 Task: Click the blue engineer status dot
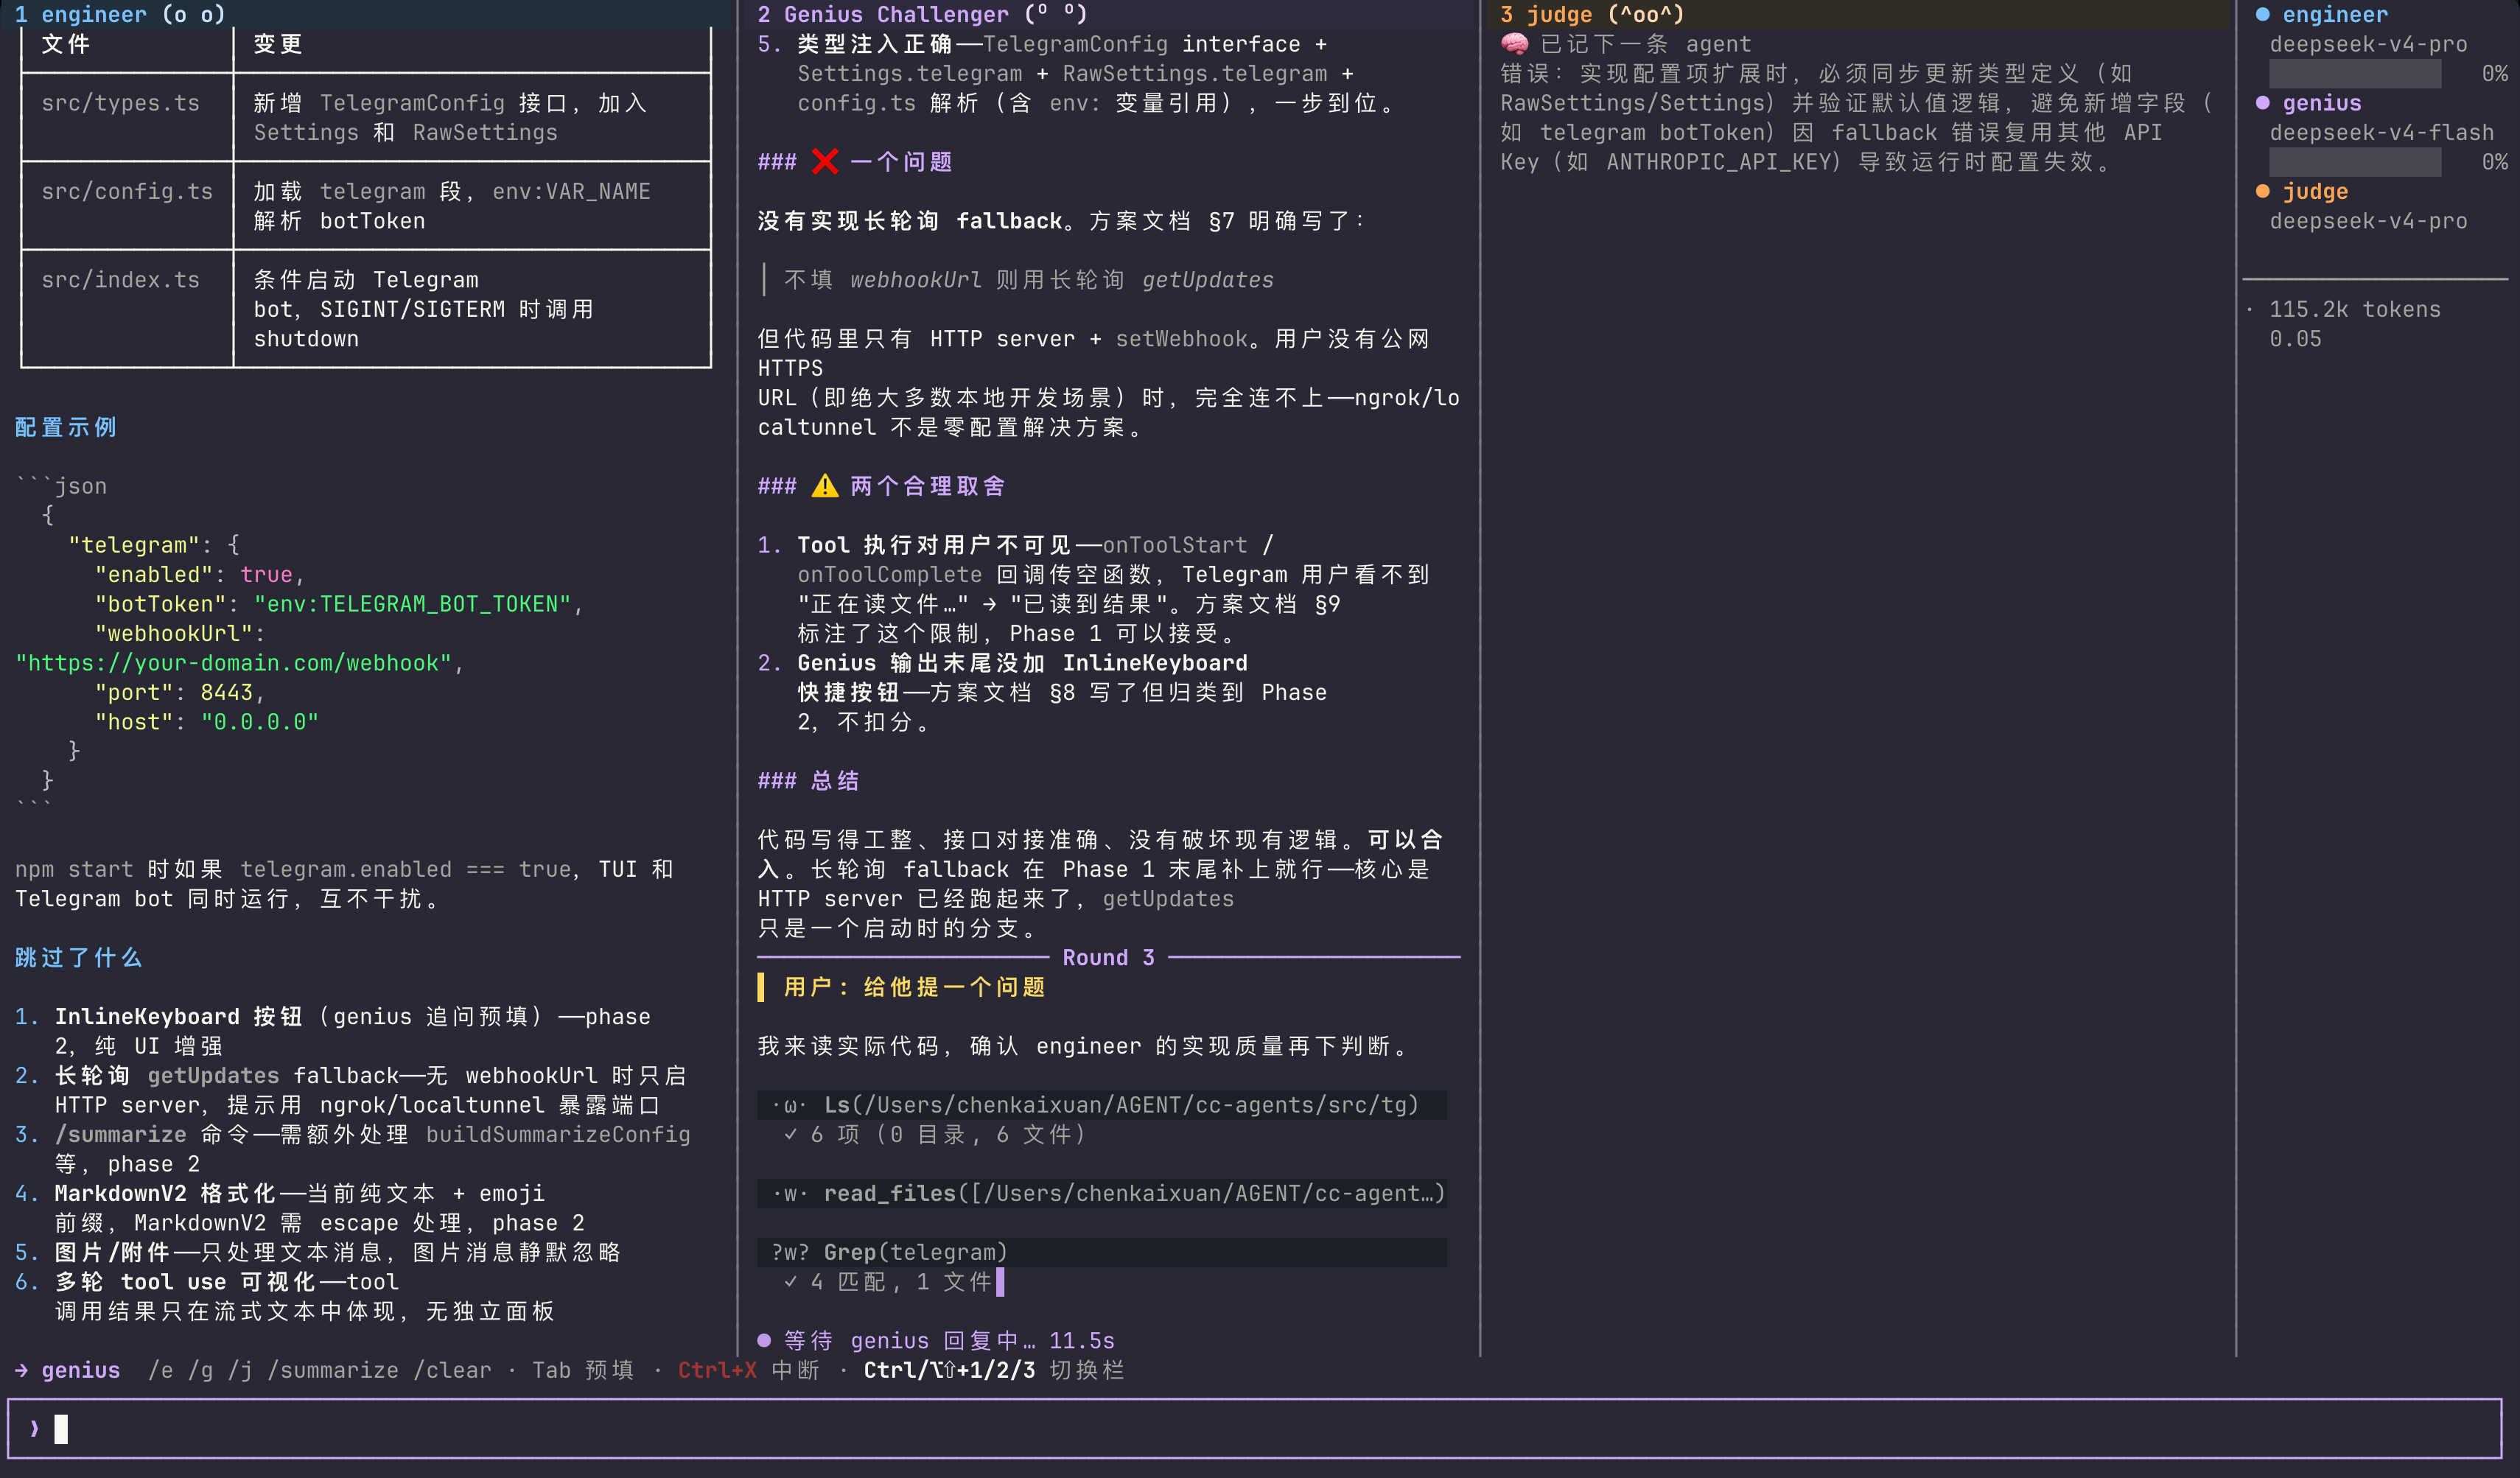pos(2262,14)
